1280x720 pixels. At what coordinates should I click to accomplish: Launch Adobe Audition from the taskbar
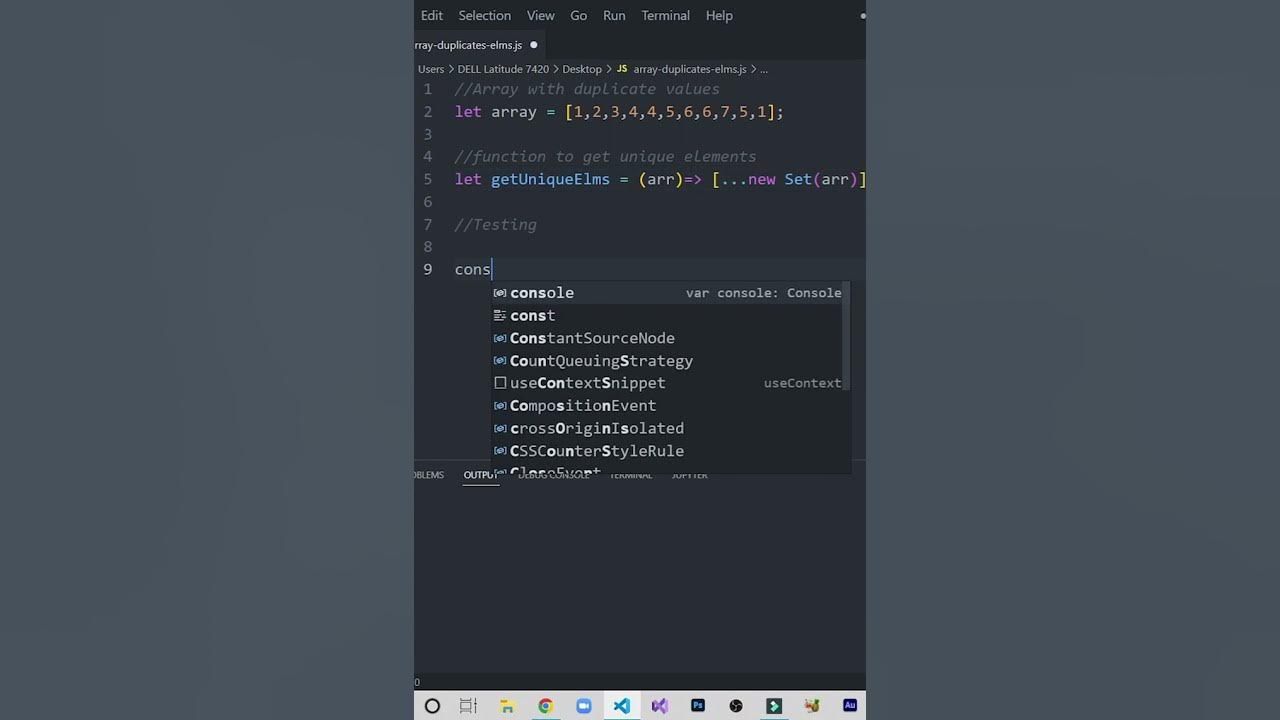850,706
